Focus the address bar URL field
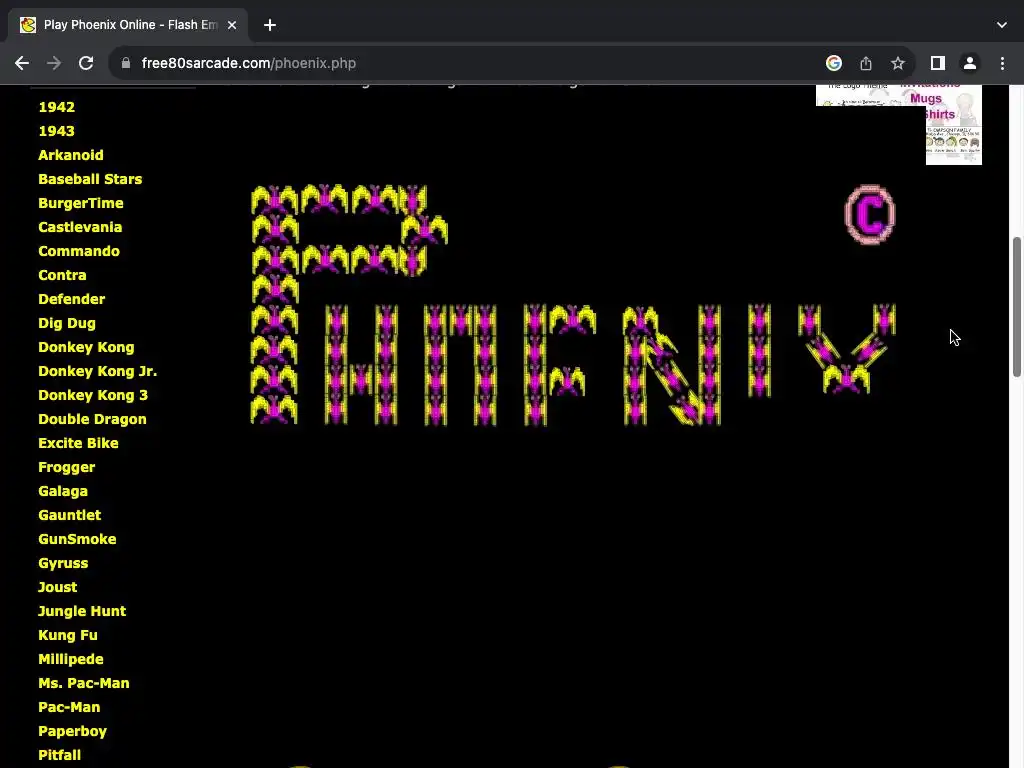 point(457,63)
